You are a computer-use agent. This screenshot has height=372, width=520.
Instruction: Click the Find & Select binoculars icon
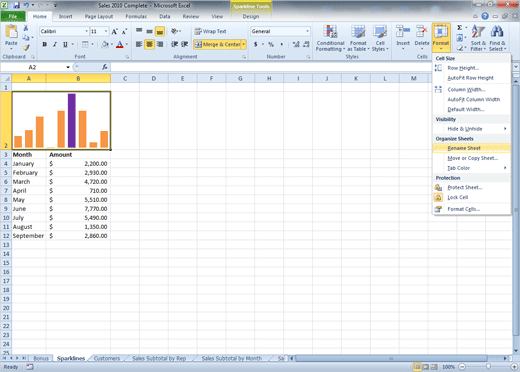pos(497,32)
